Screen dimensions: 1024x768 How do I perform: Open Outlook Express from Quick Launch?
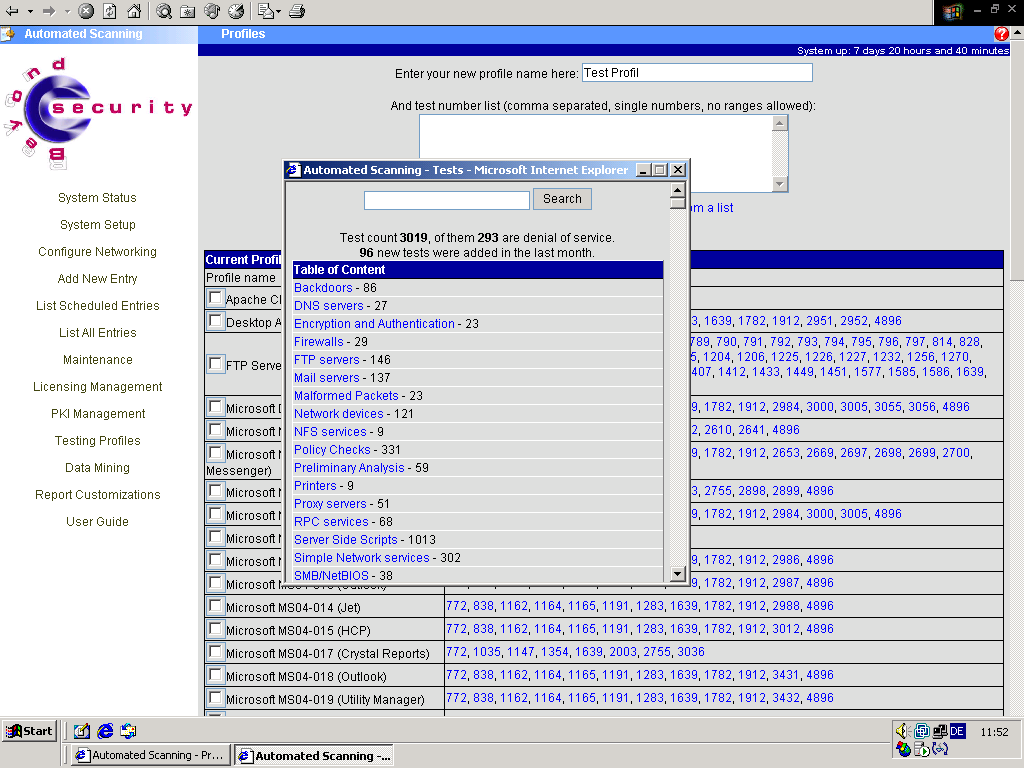click(x=129, y=731)
